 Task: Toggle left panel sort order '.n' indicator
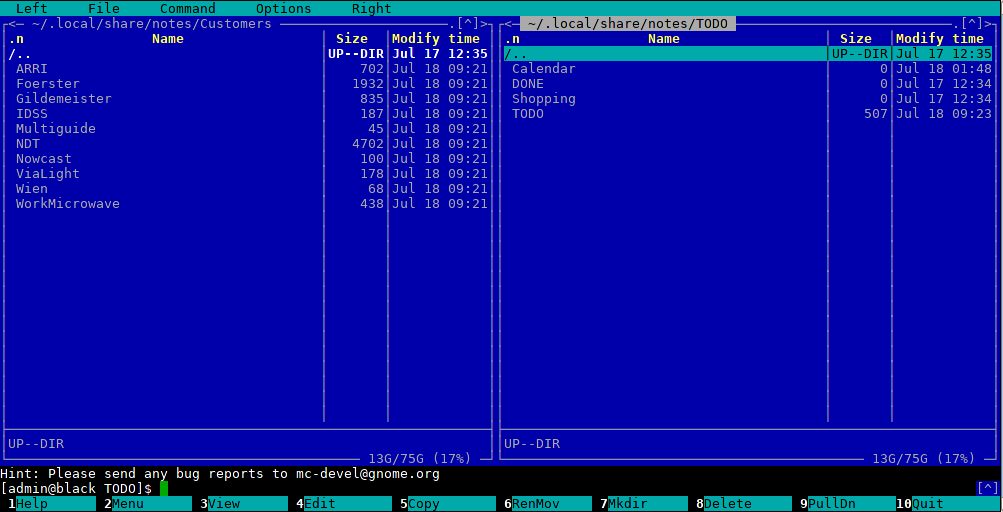(x=16, y=39)
